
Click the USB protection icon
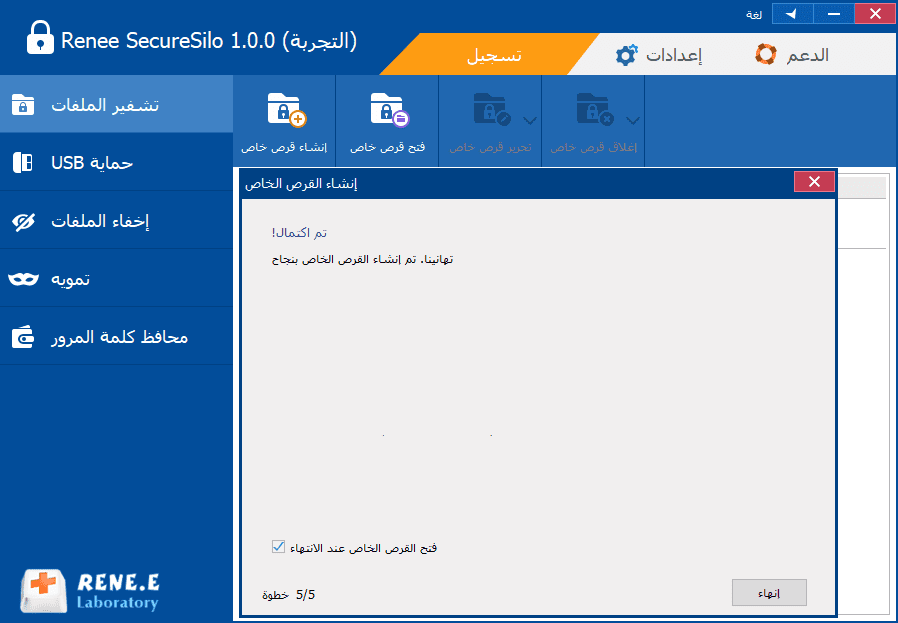pos(23,163)
